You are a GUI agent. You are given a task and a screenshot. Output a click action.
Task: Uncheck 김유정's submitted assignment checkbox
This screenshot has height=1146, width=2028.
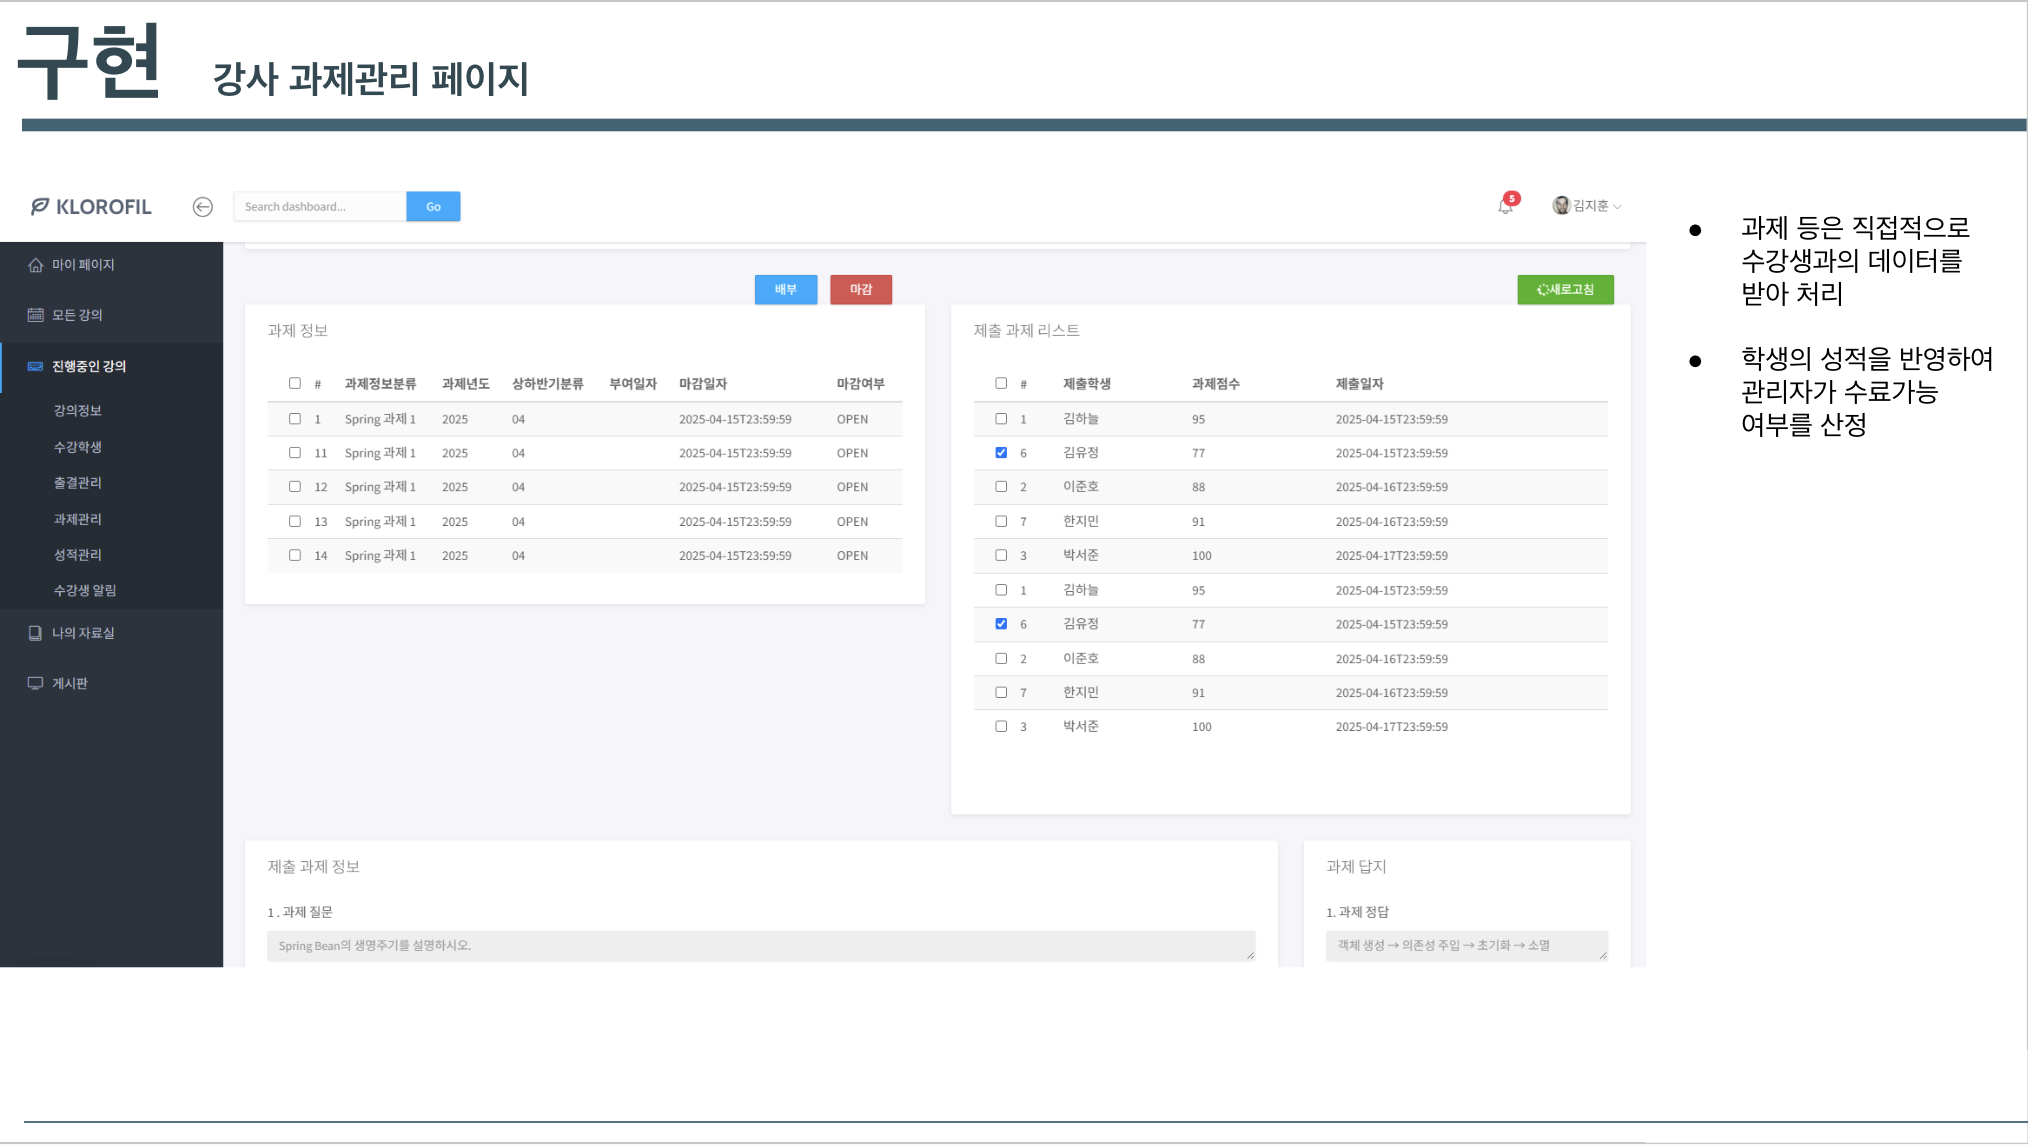[x=1001, y=452]
